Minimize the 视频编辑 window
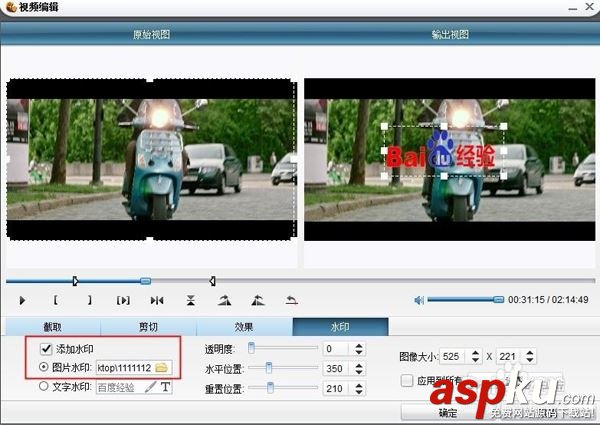The image size is (600, 425). point(572,8)
